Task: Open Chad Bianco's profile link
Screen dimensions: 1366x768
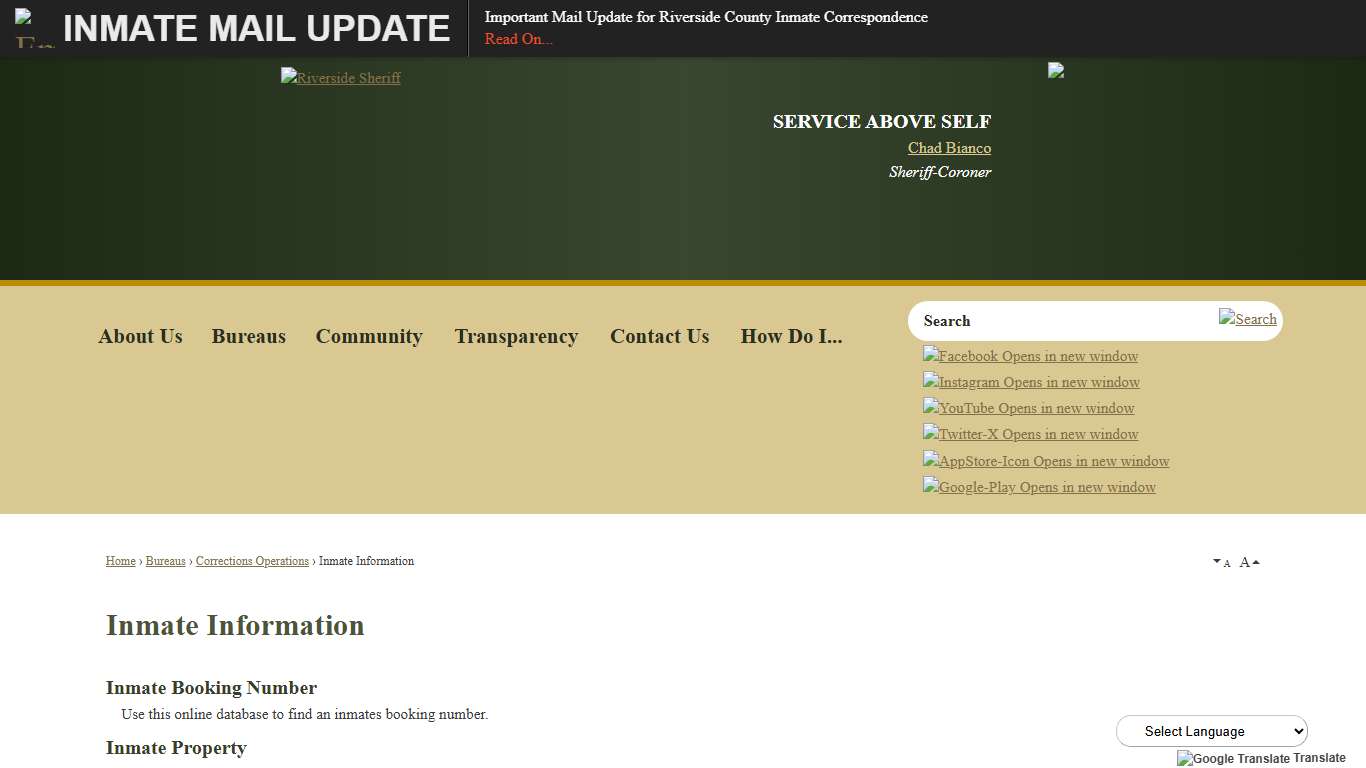Action: coord(948,147)
